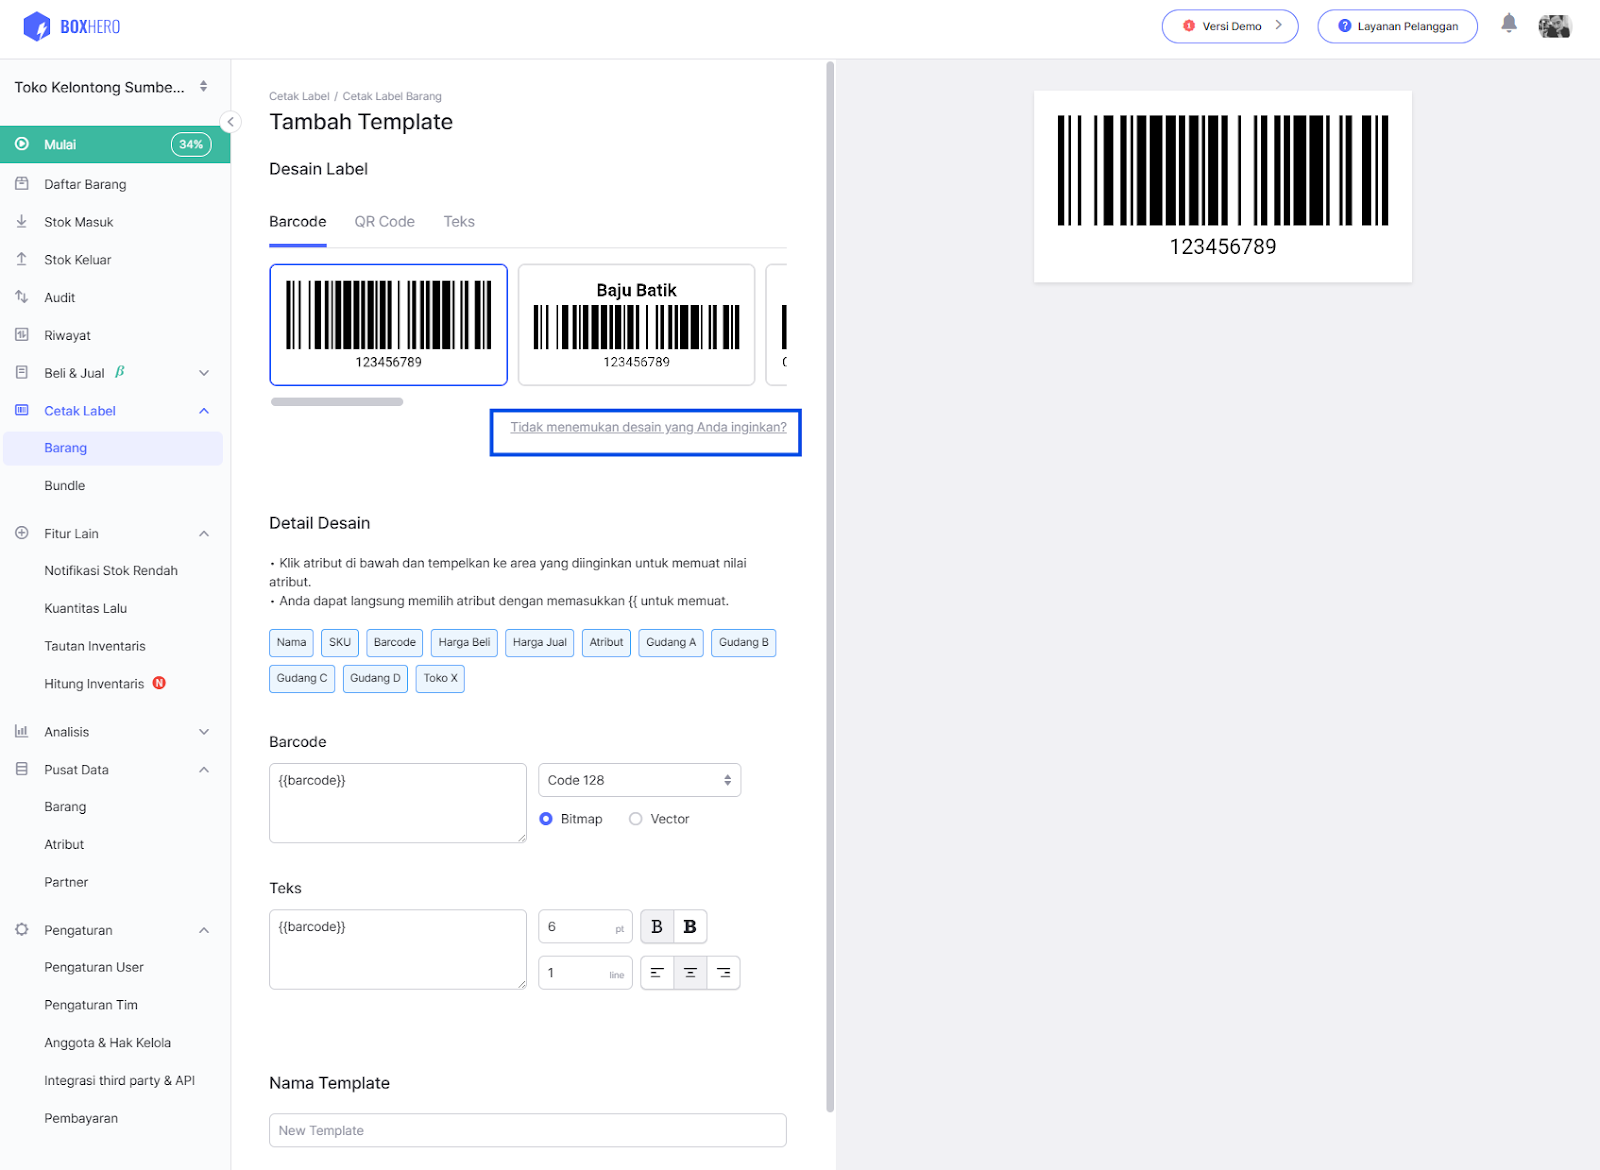This screenshot has height=1170, width=1600.
Task: Click the Stok Keluar upload icon
Action: [22, 259]
